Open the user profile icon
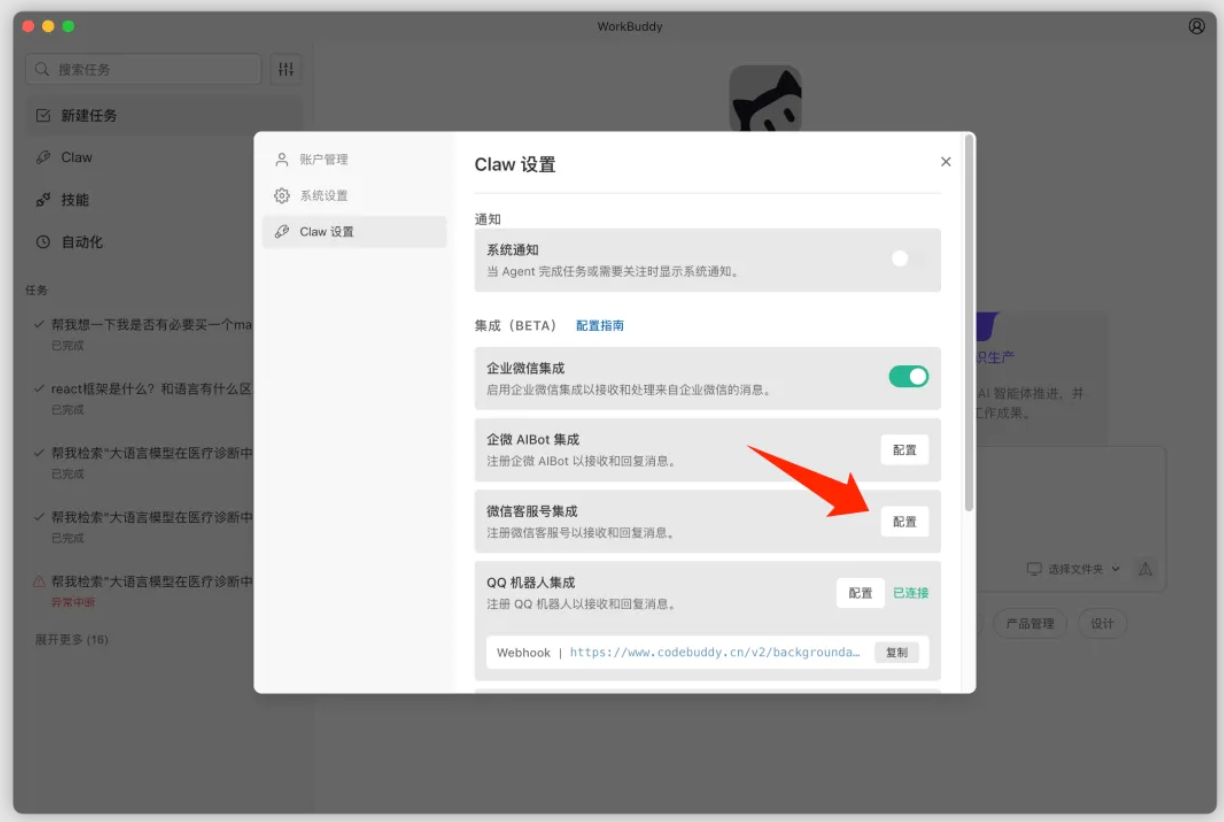The width and height of the screenshot is (1224, 822). 1196,26
